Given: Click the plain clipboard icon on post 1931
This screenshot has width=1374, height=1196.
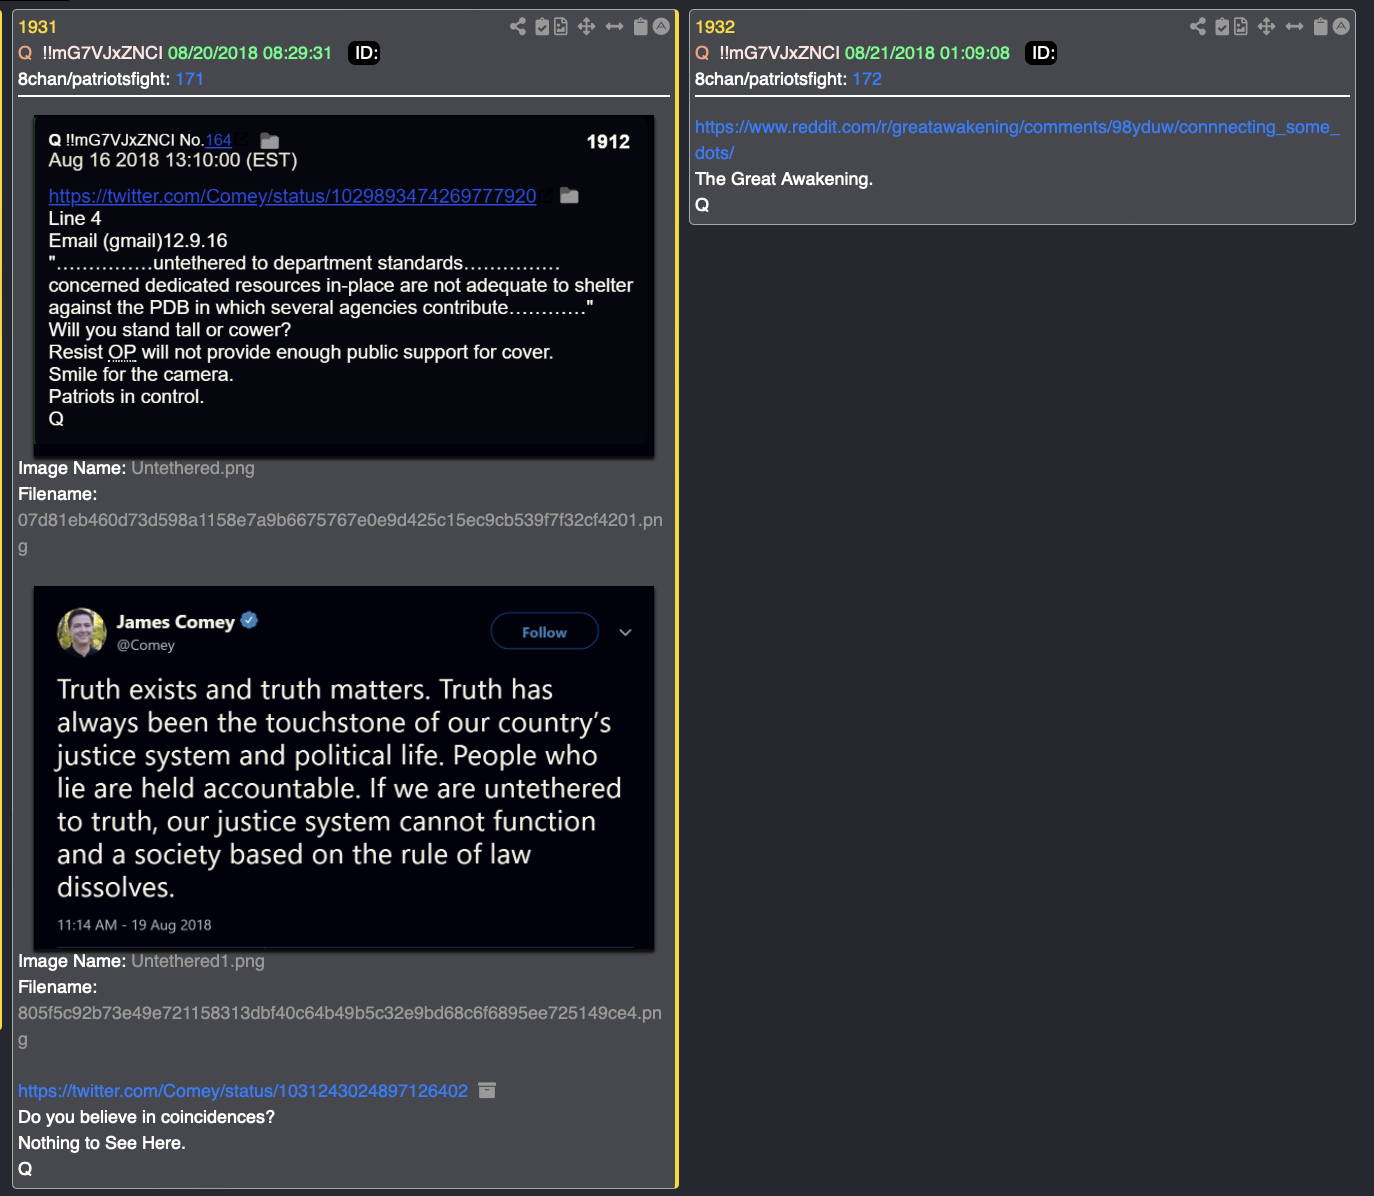Looking at the screenshot, I should tap(641, 27).
